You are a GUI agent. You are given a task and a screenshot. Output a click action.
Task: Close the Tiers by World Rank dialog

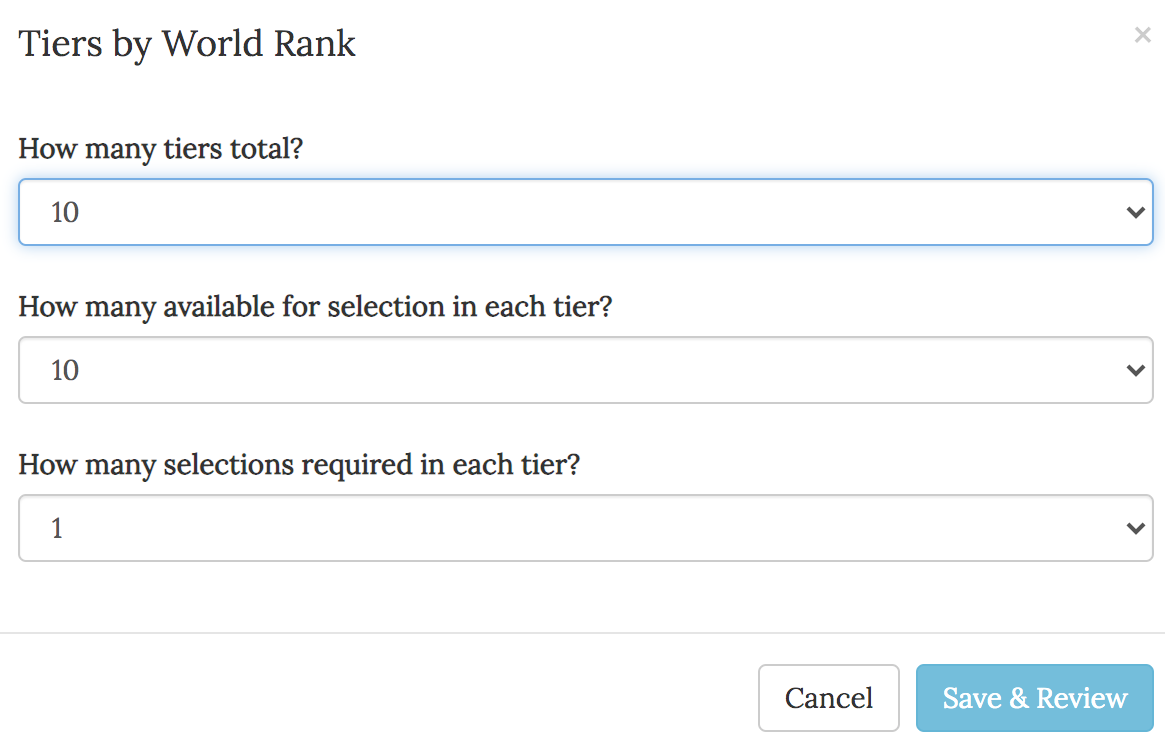[1142, 36]
